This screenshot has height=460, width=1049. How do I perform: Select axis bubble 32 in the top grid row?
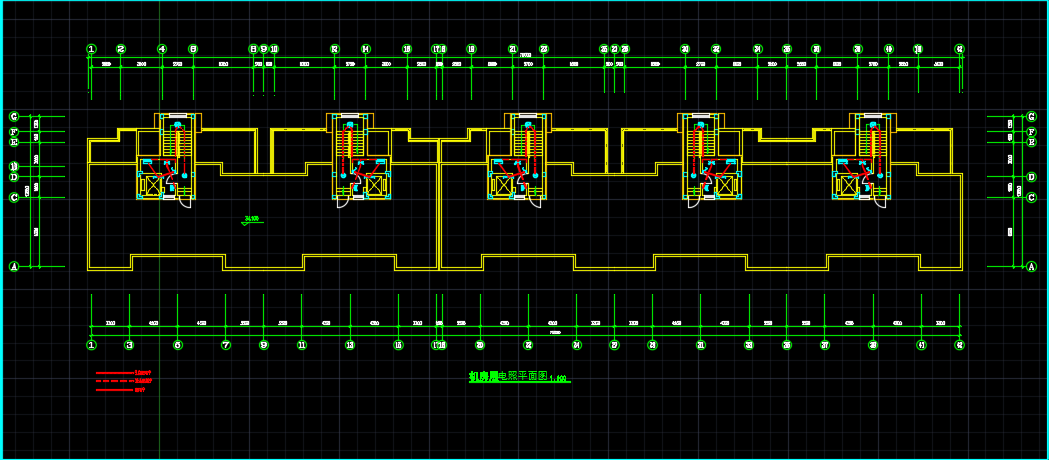tap(716, 49)
